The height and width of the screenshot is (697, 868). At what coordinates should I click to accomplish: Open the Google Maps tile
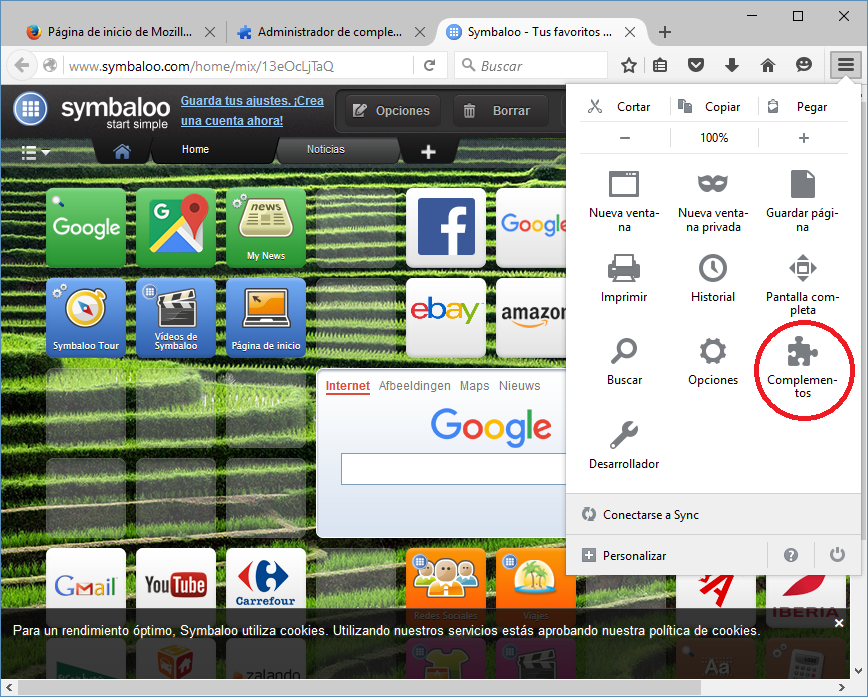176,228
